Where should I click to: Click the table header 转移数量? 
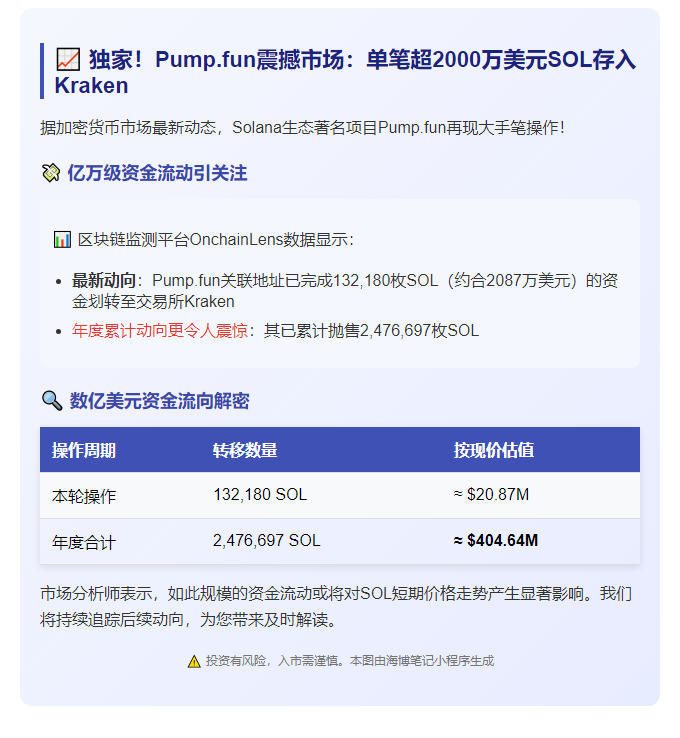245,450
